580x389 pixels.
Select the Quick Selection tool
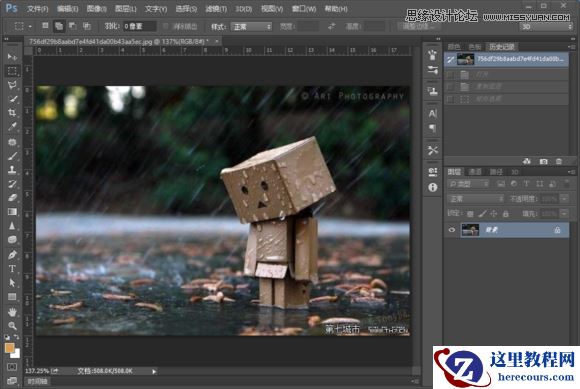coord(12,99)
